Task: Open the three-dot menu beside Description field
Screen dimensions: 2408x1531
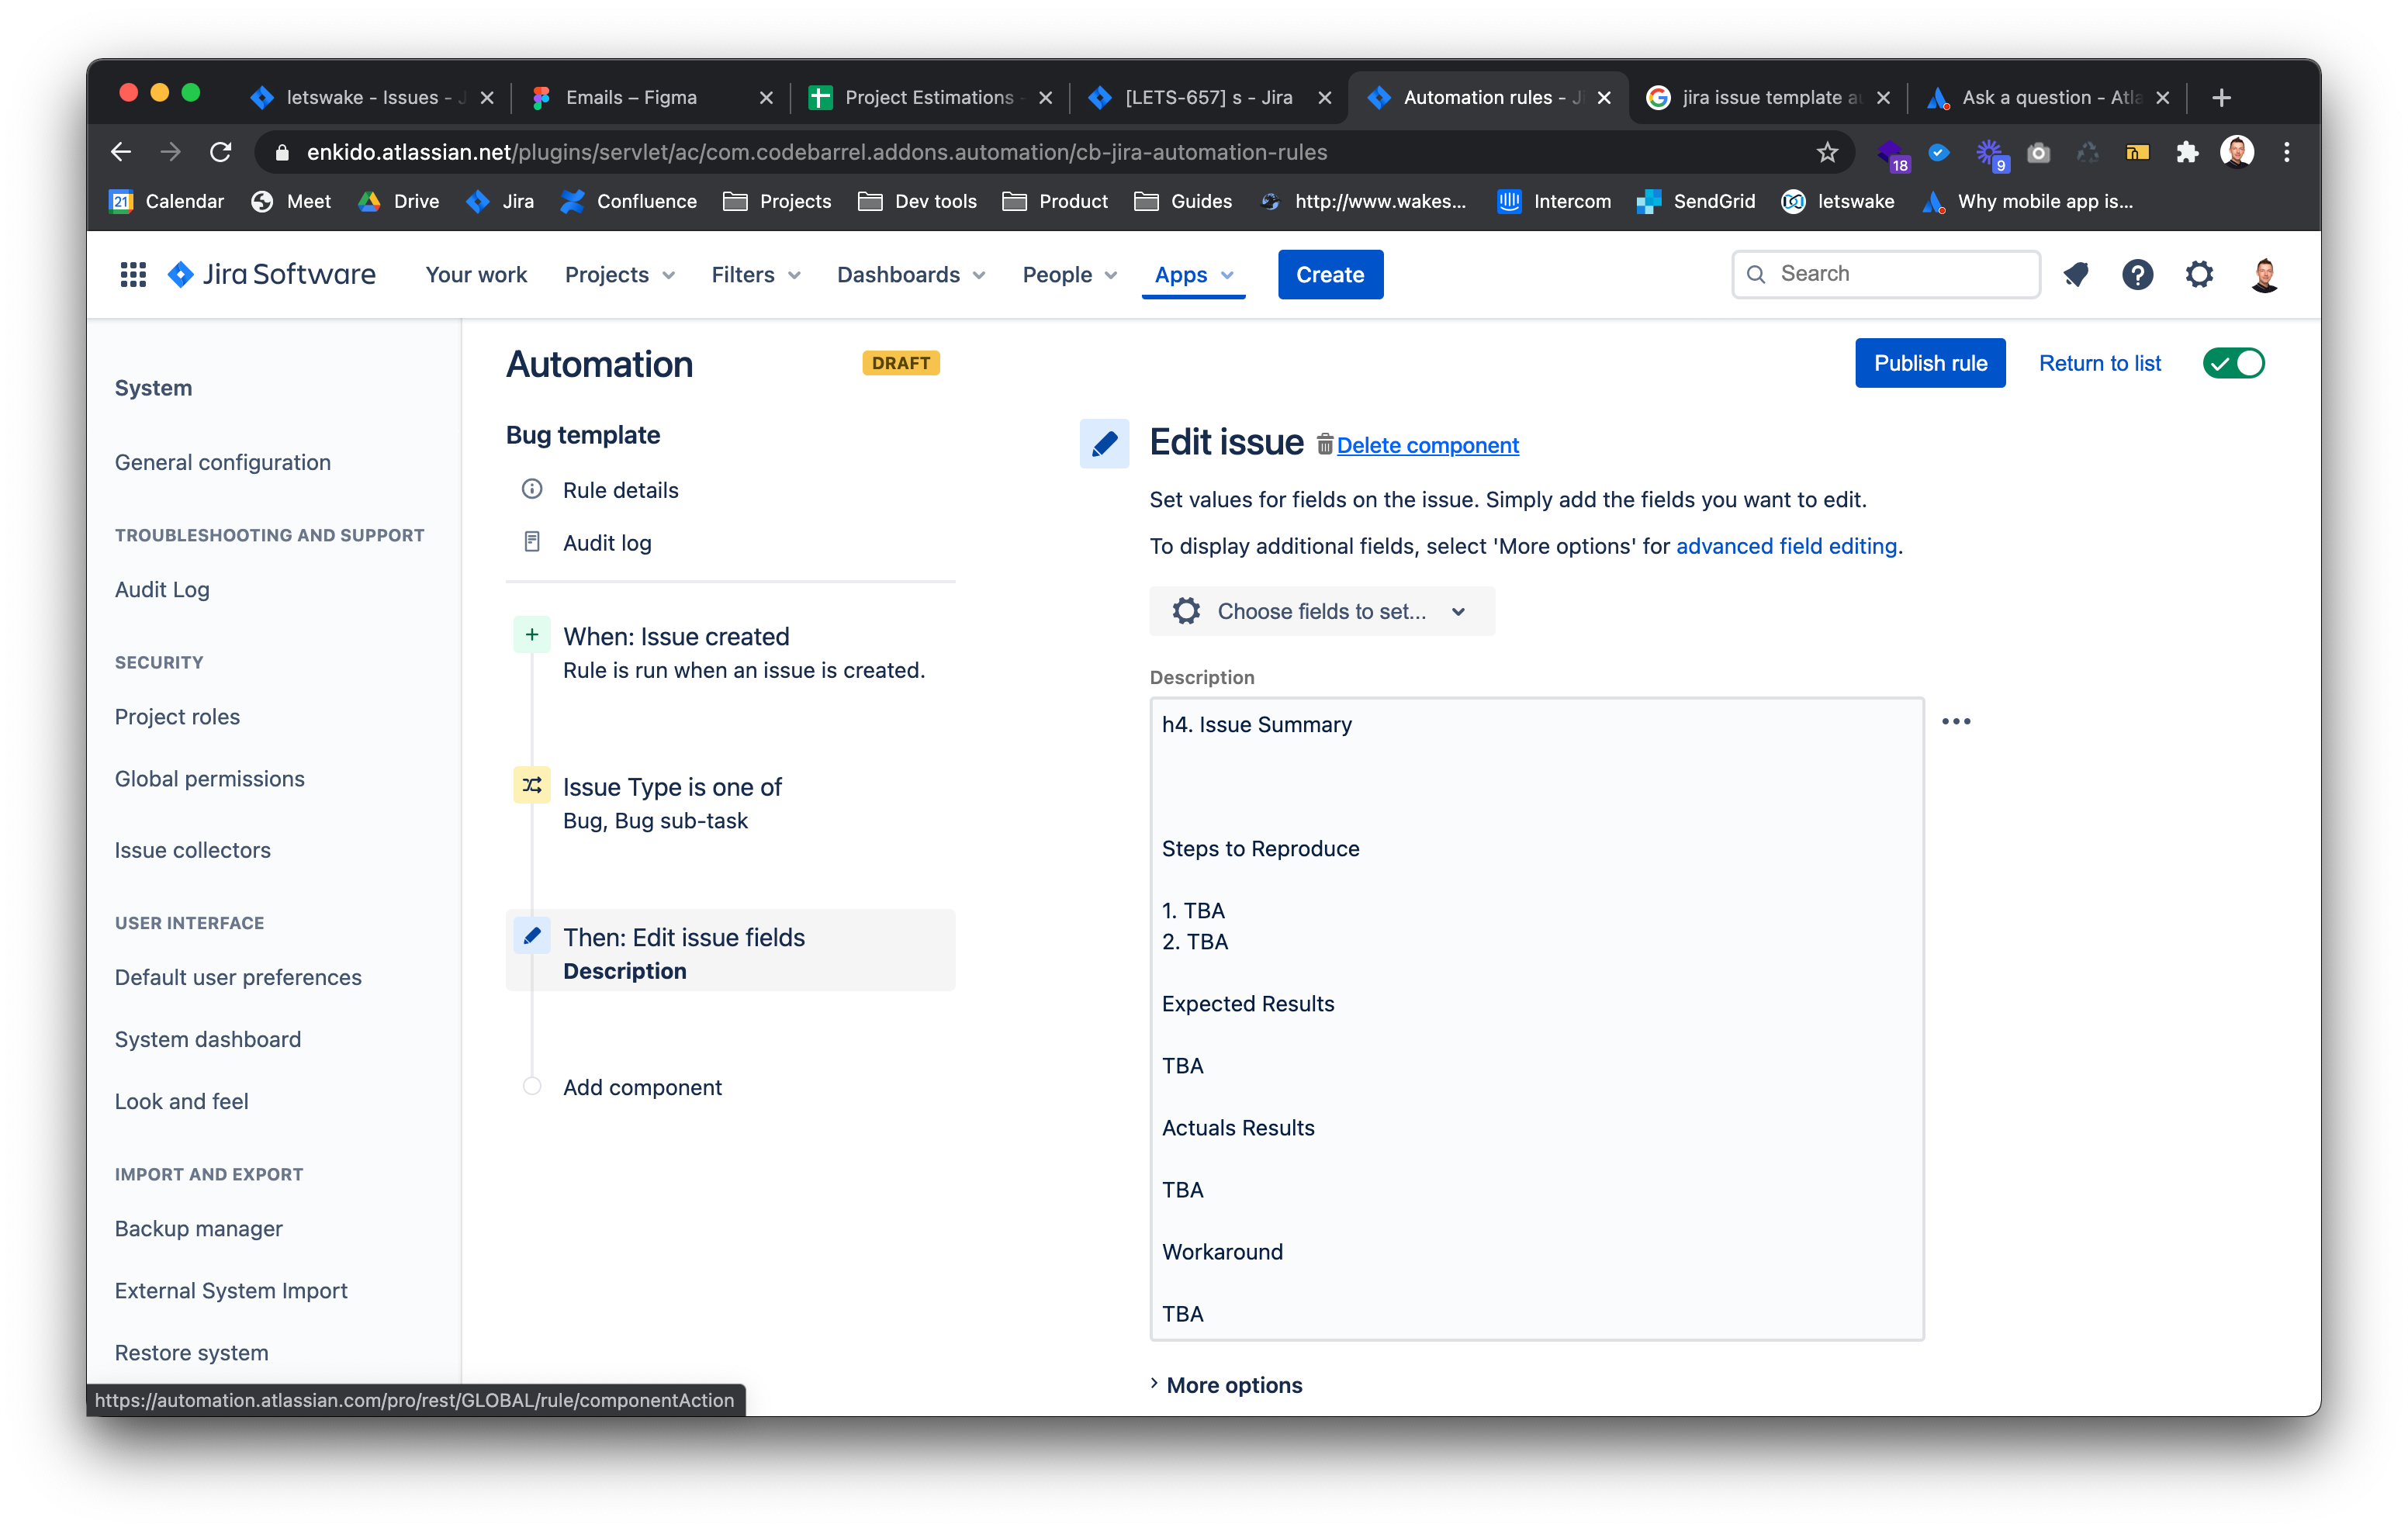Action: click(x=1956, y=721)
